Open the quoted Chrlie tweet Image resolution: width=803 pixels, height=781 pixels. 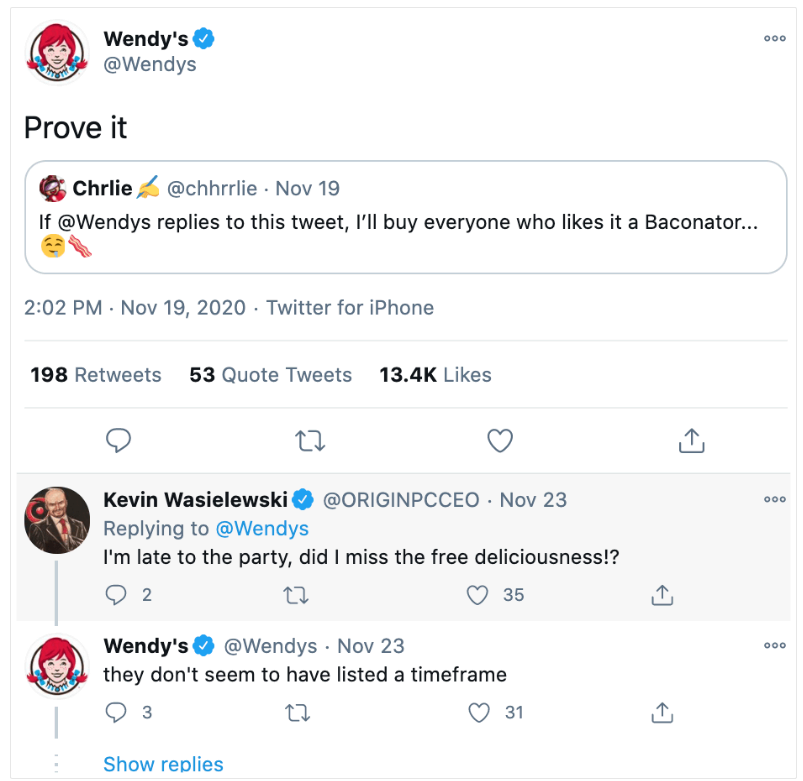click(x=406, y=217)
